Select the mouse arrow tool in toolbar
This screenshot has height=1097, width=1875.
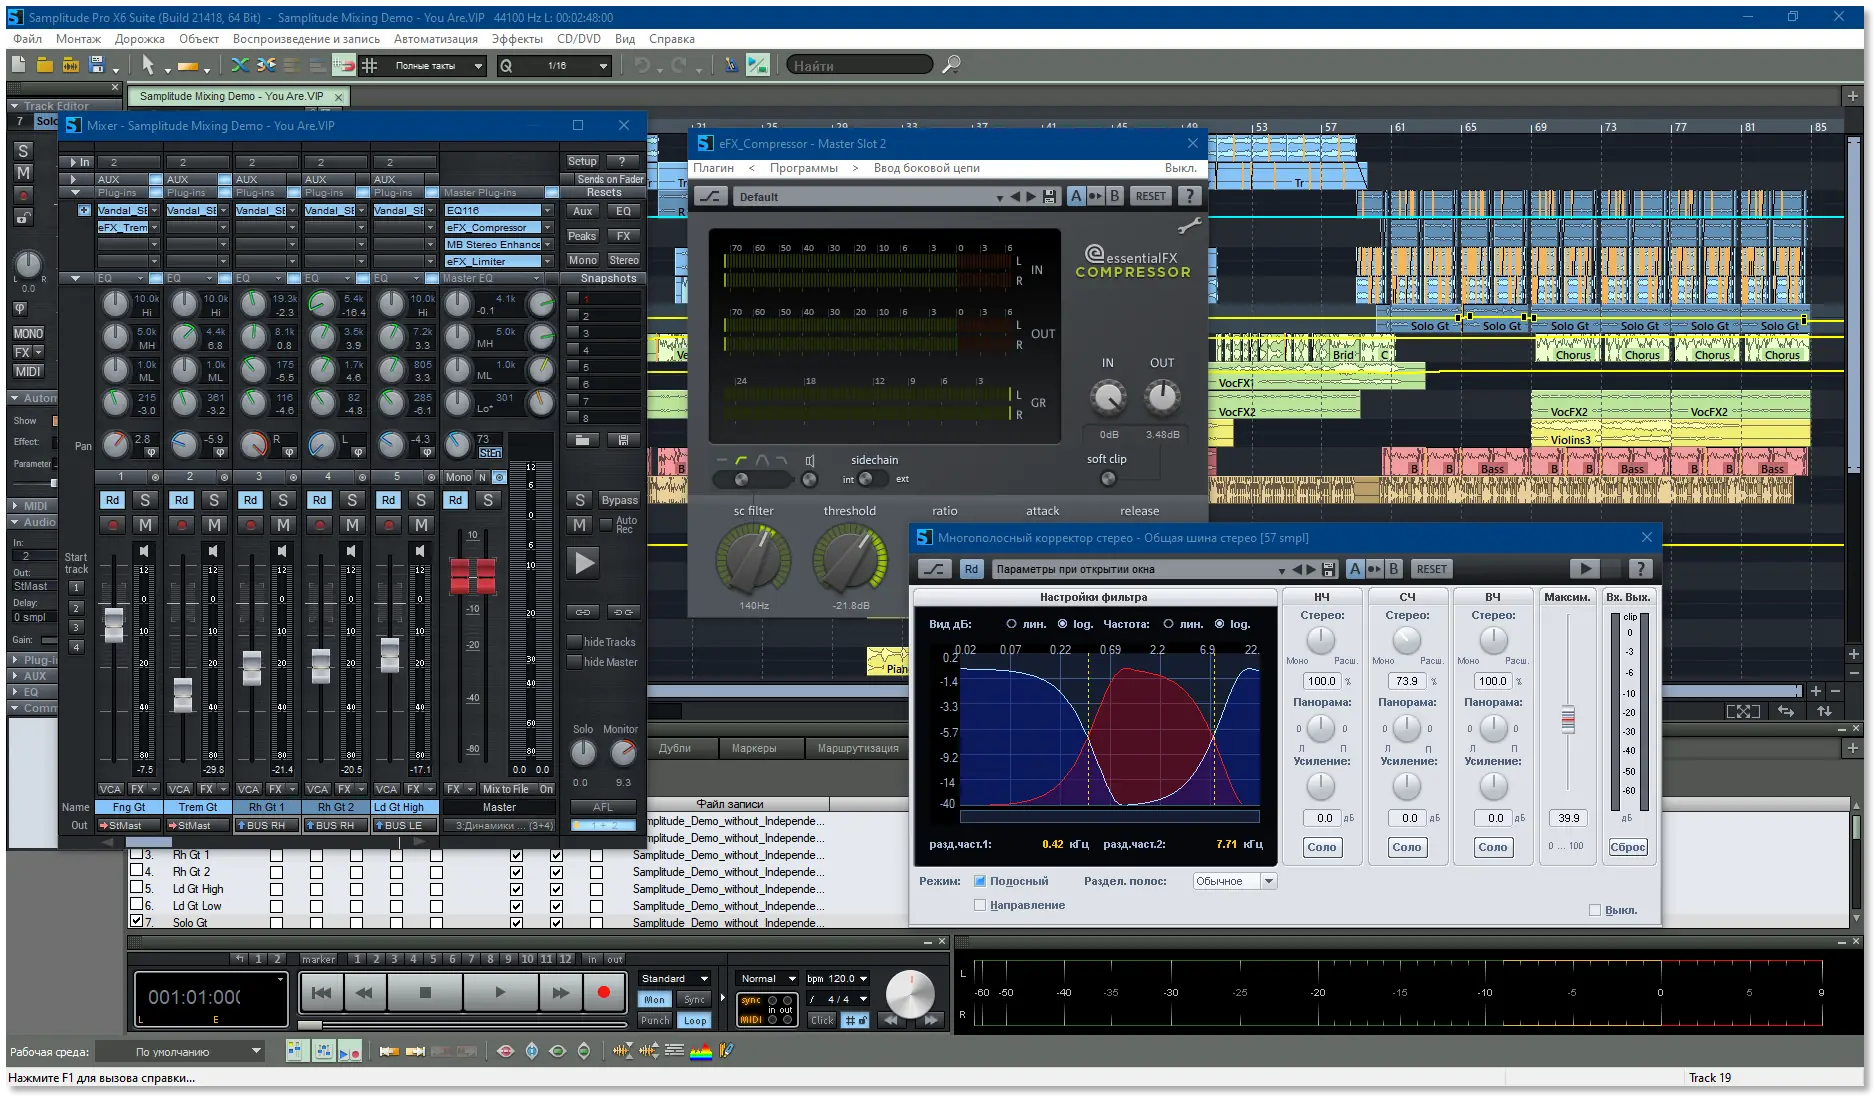tap(146, 64)
